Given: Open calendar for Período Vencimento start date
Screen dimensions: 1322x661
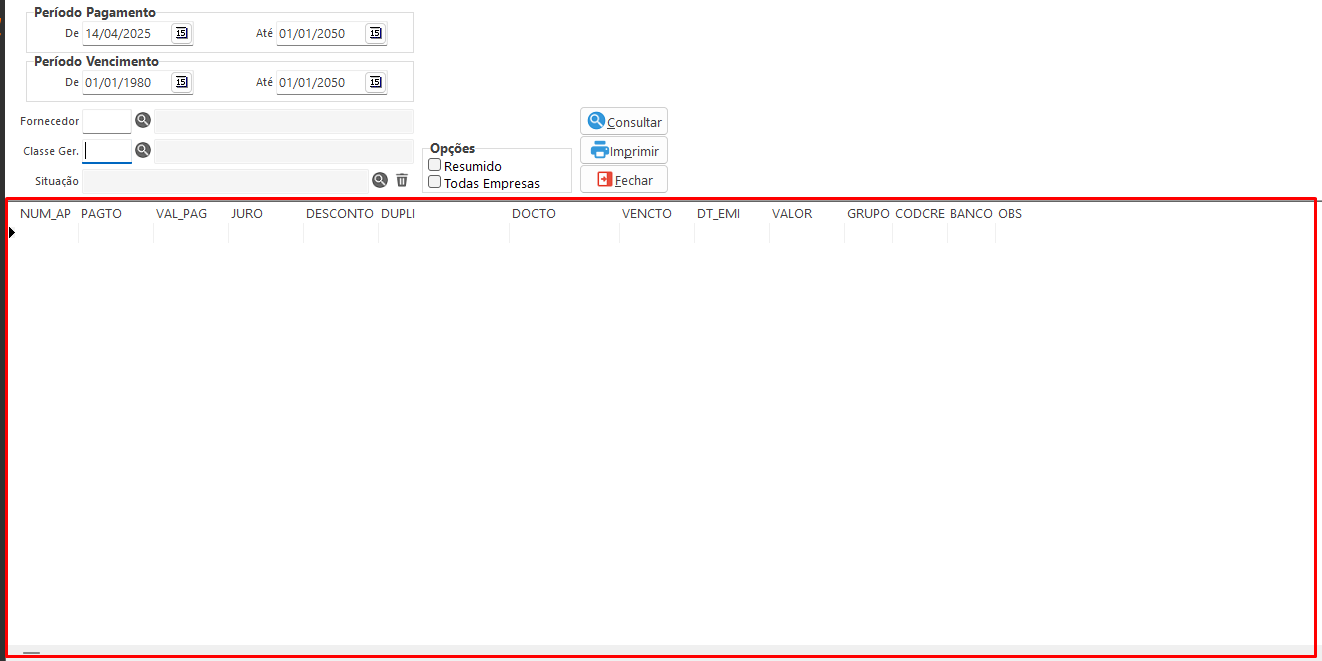Looking at the screenshot, I should [x=181, y=82].
